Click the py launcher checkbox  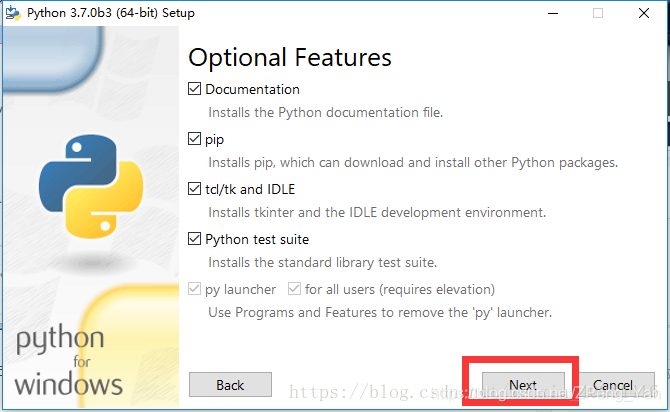[x=194, y=289]
